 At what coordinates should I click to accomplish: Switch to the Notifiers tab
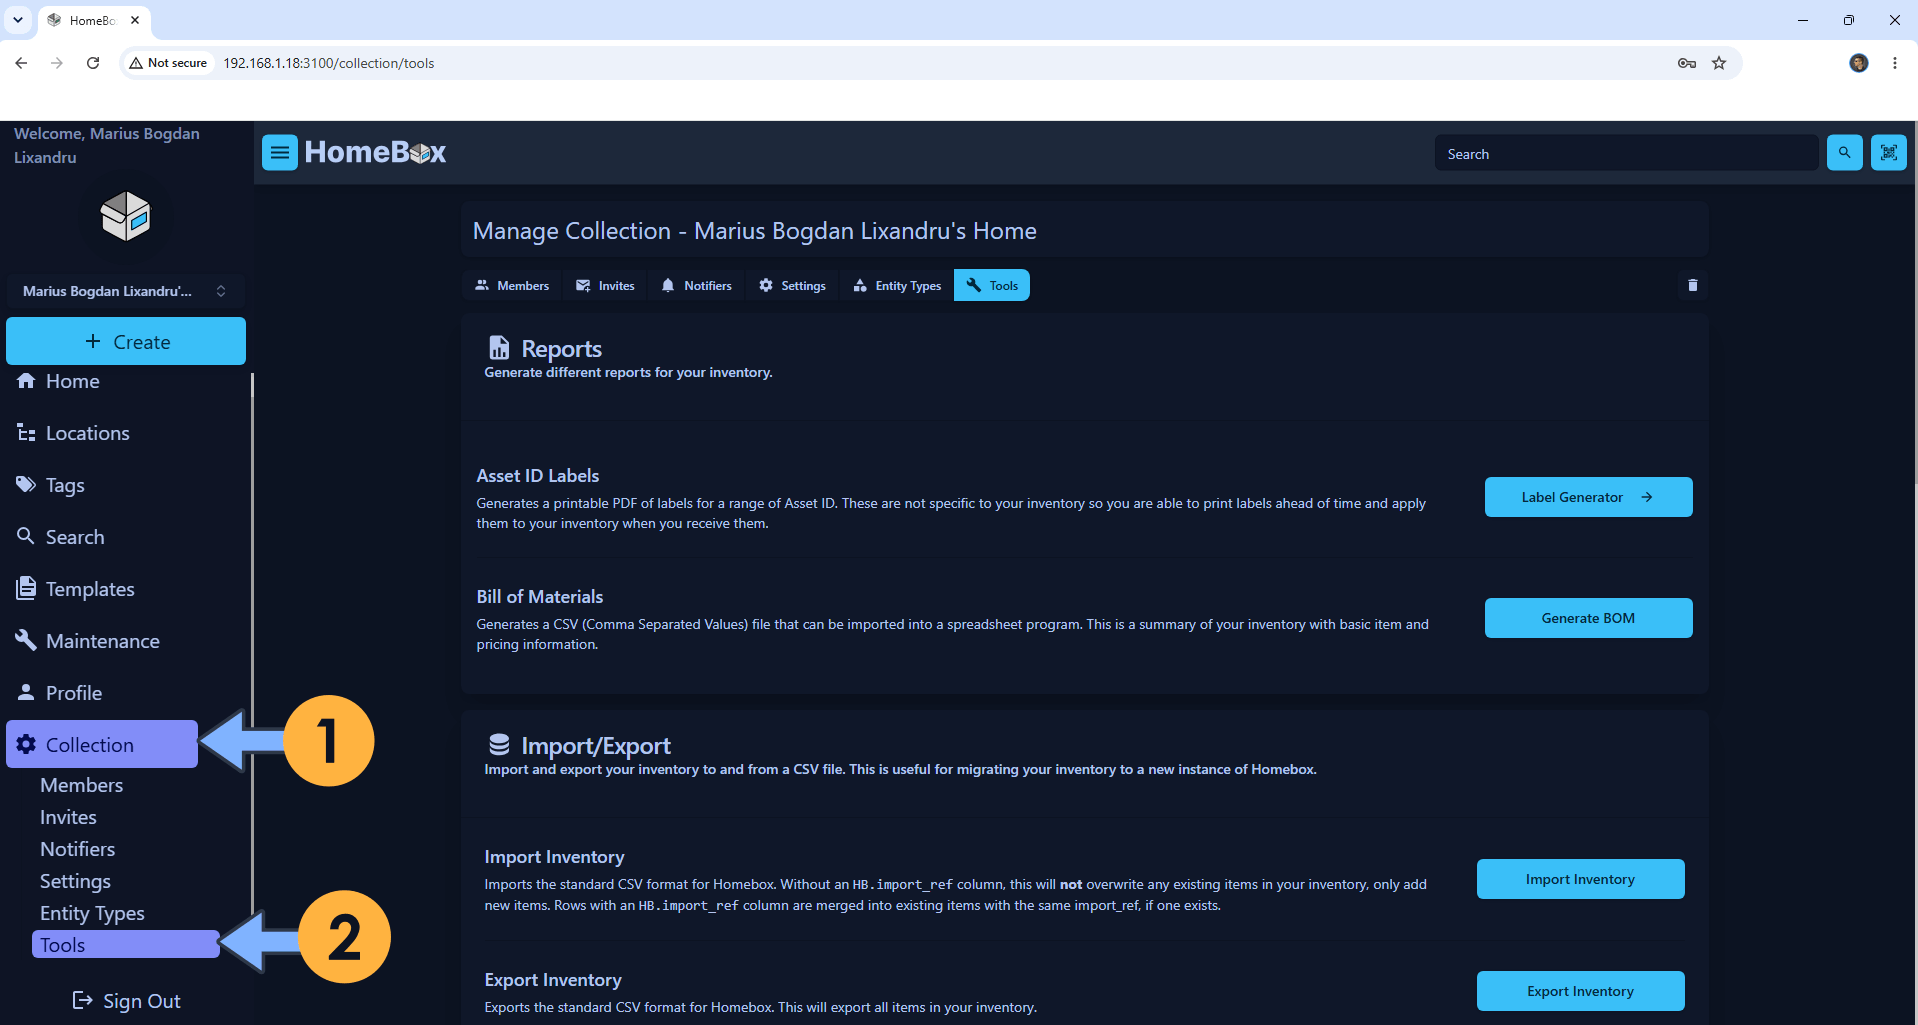coord(696,285)
